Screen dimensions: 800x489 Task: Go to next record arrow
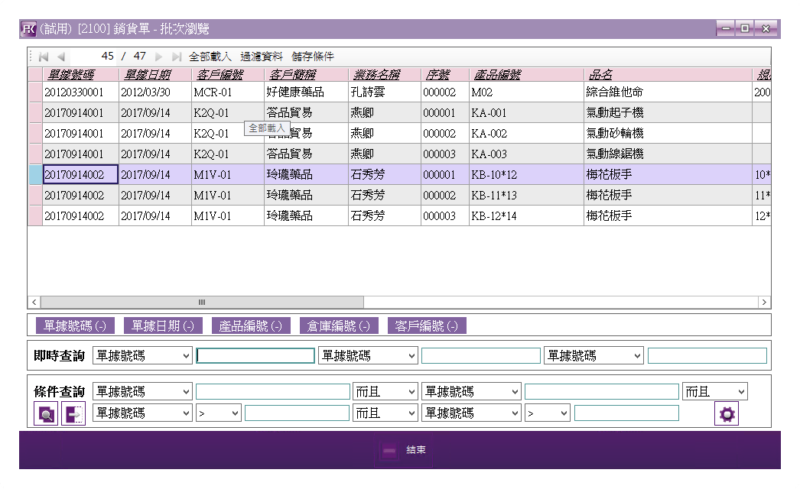(159, 57)
